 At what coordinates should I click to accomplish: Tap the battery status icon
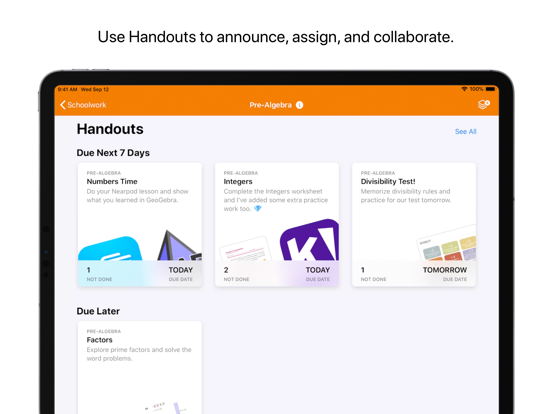pos(490,89)
